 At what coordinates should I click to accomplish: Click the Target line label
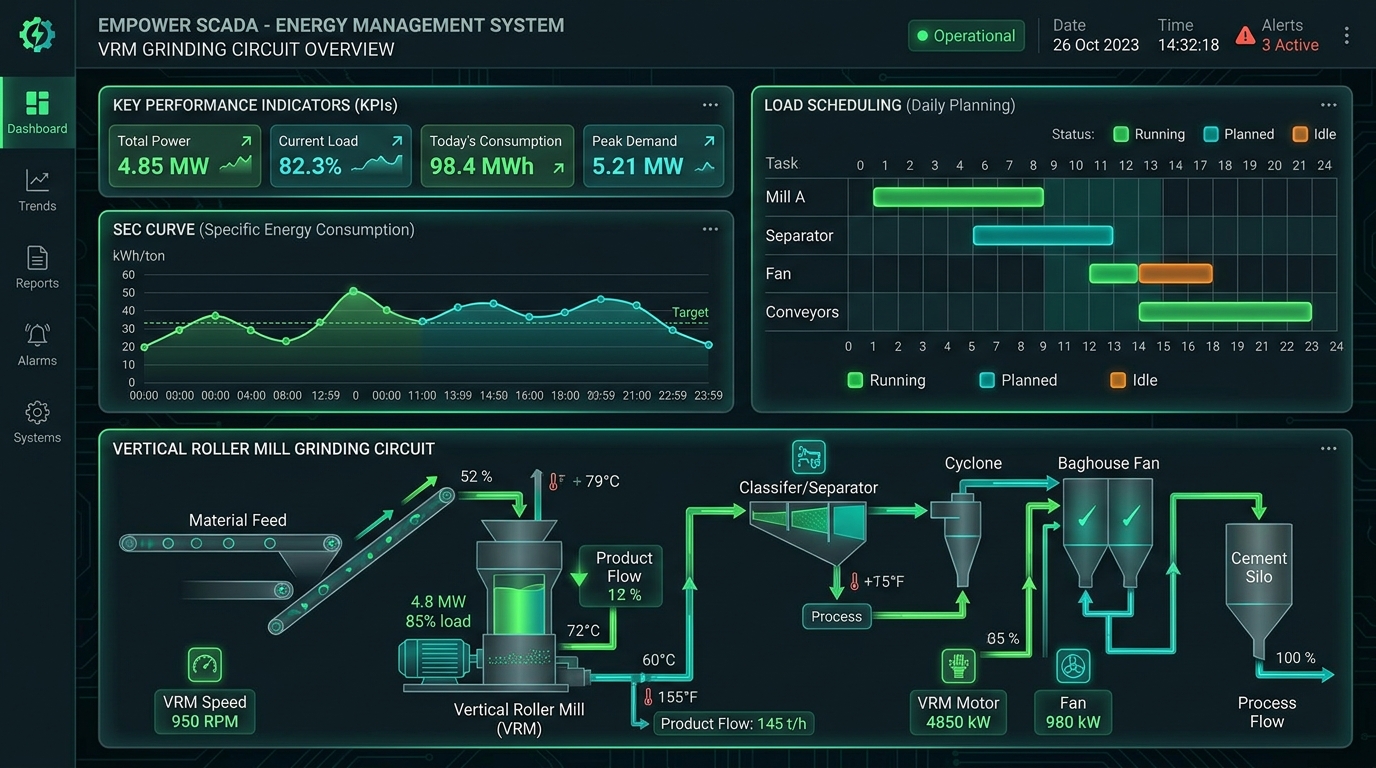(x=690, y=312)
